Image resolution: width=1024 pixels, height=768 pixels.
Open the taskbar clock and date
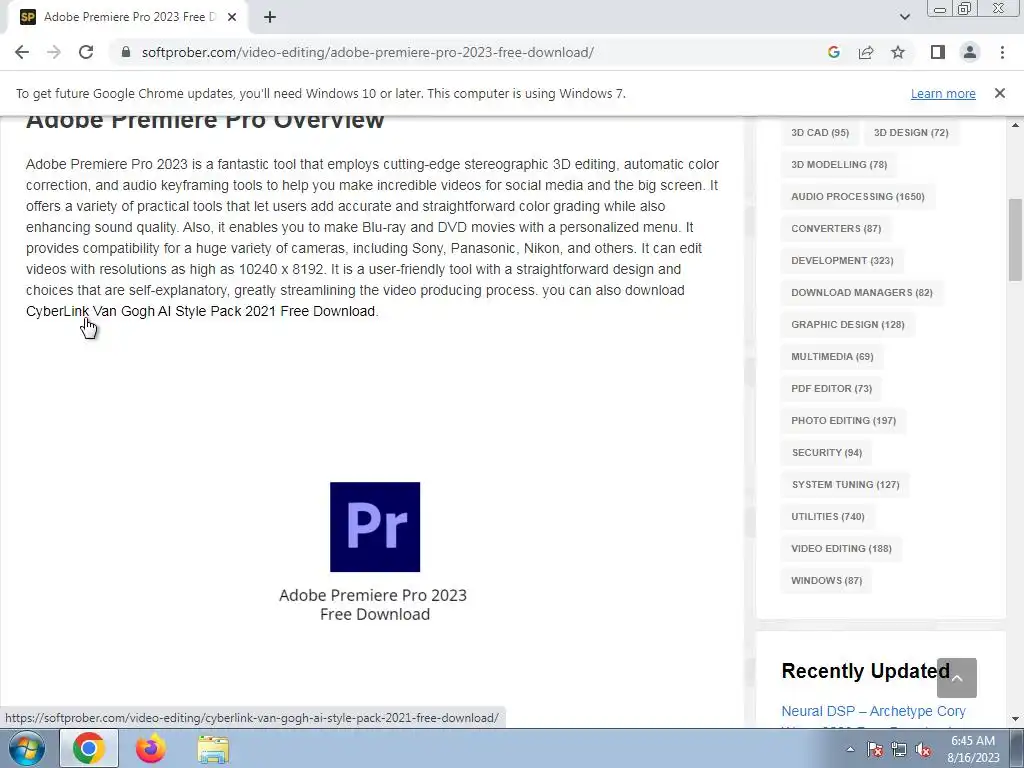973,749
